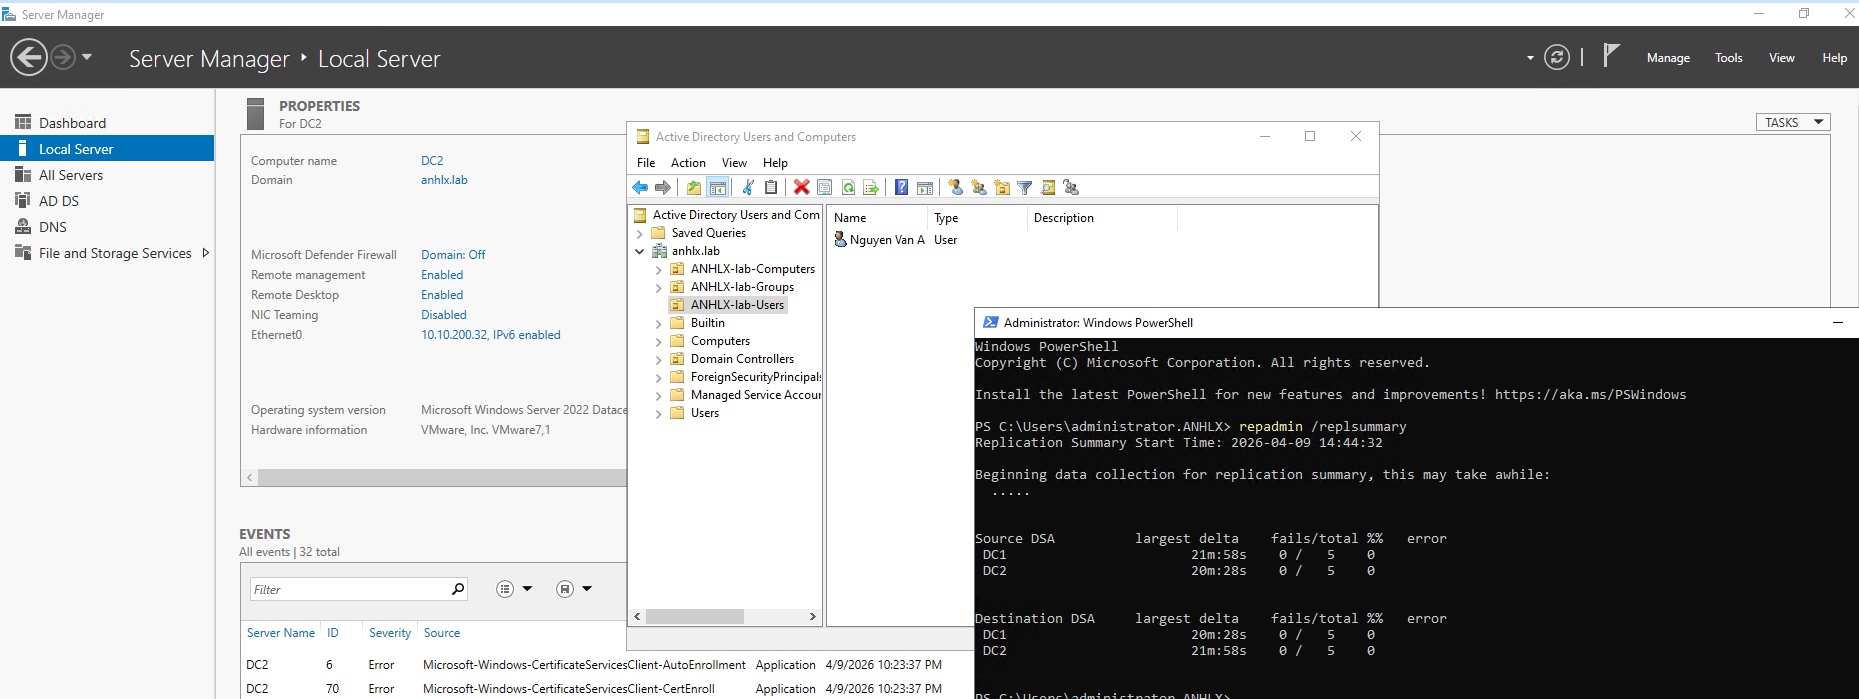Open Server Manager Tools menu
The image size is (1859, 699).
tap(1729, 58)
